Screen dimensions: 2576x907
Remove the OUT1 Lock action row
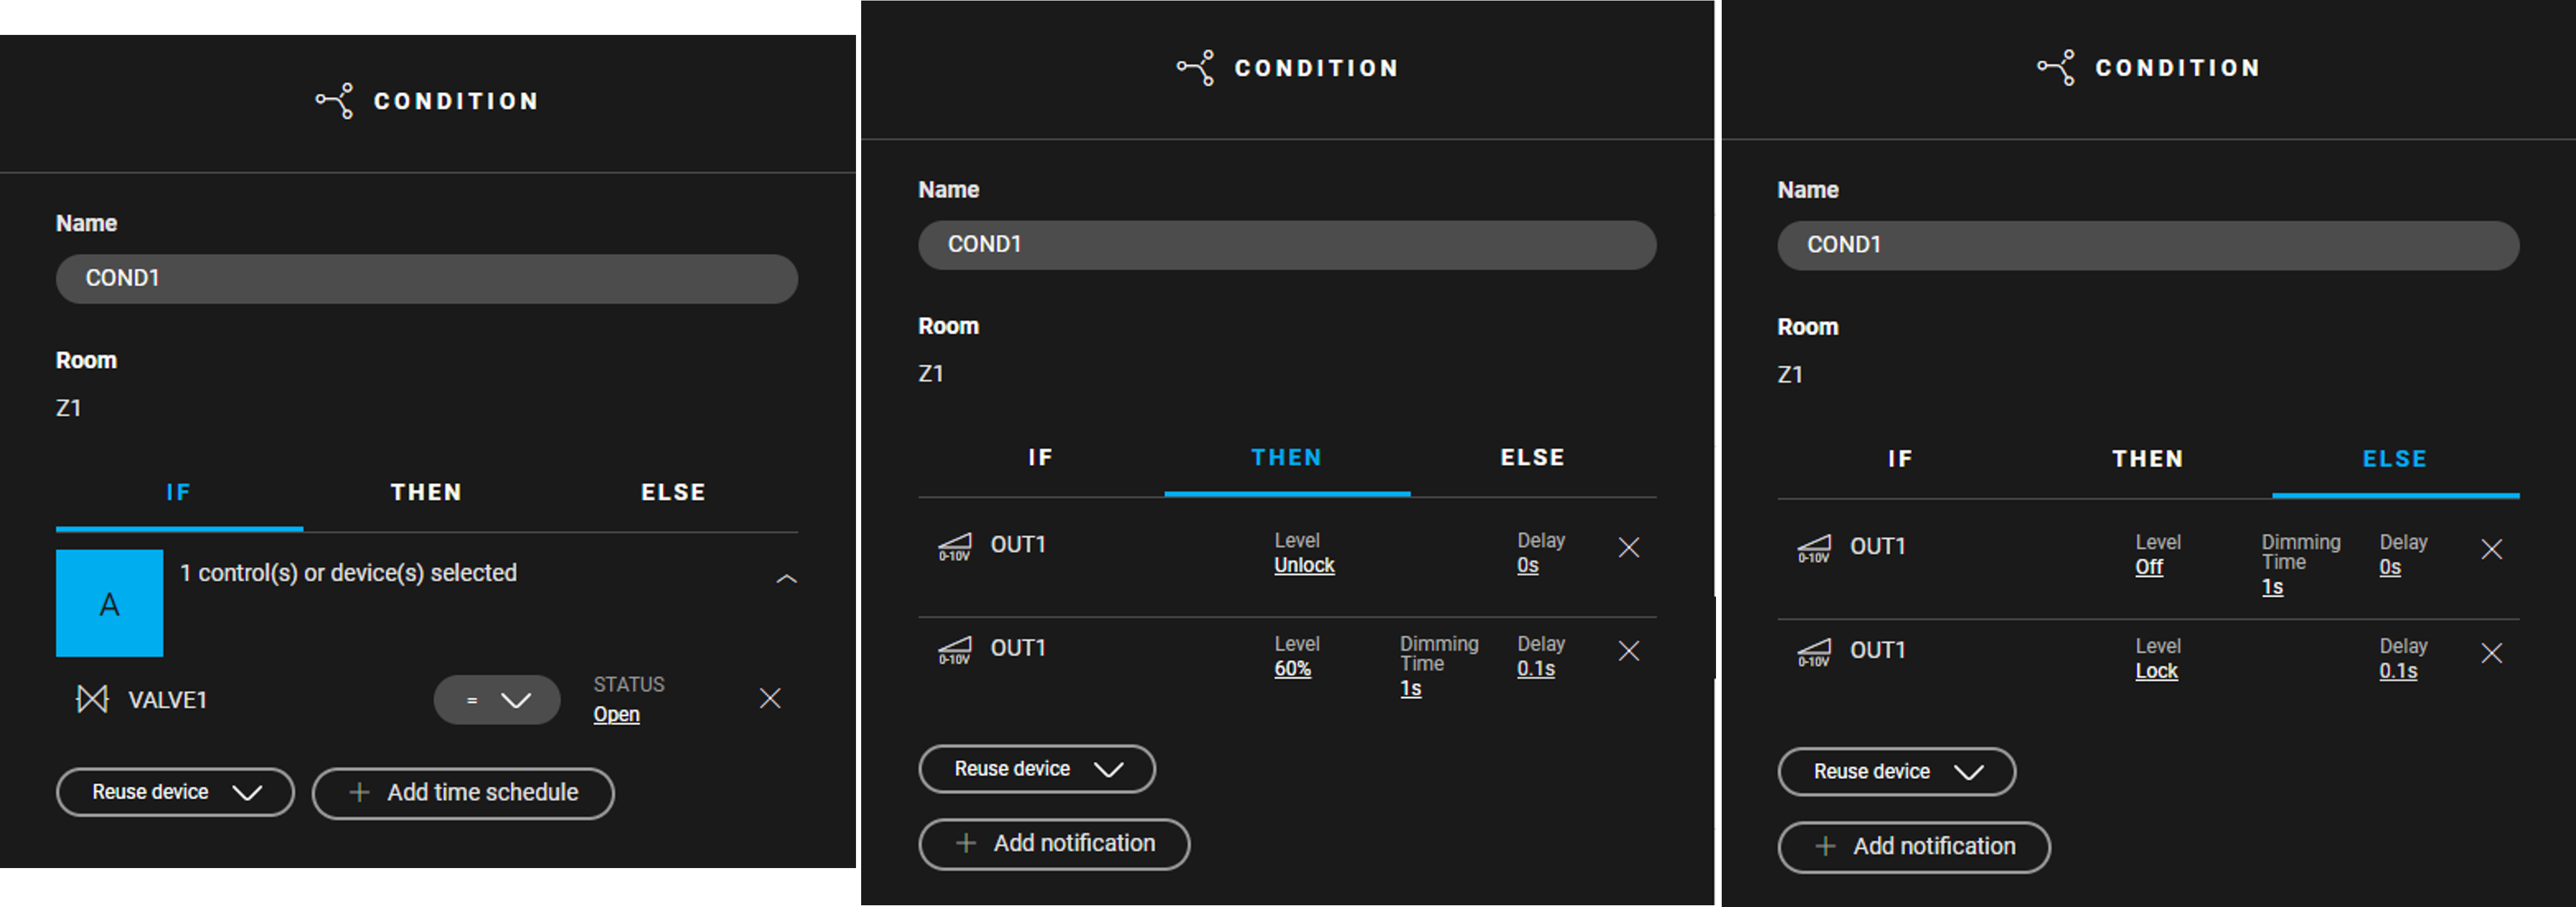(2492, 653)
